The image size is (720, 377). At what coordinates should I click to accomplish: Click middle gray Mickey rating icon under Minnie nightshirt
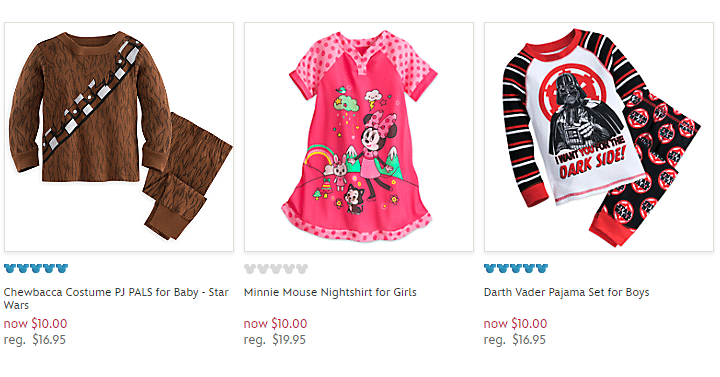[x=276, y=269]
